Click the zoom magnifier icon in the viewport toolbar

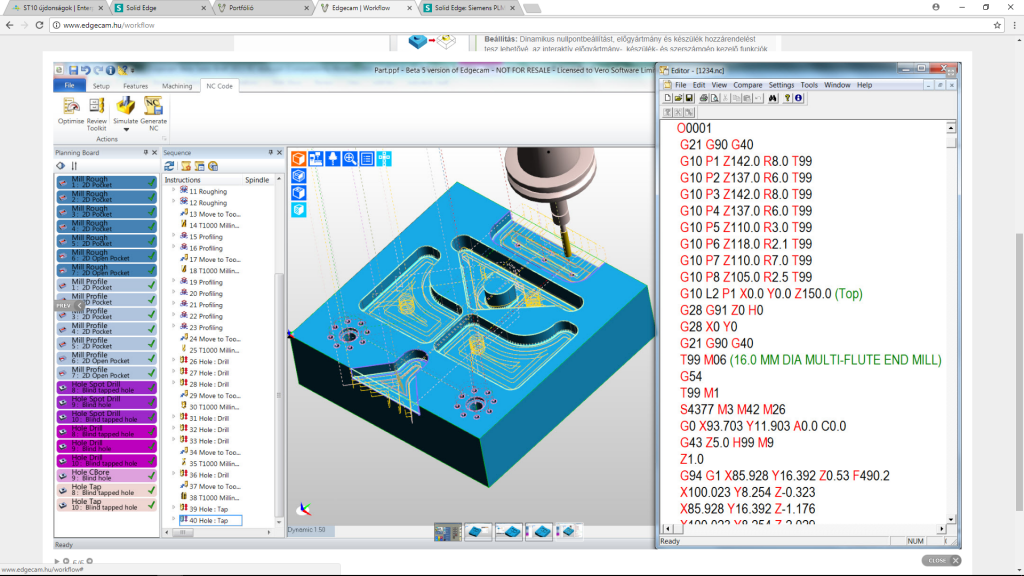[x=350, y=159]
